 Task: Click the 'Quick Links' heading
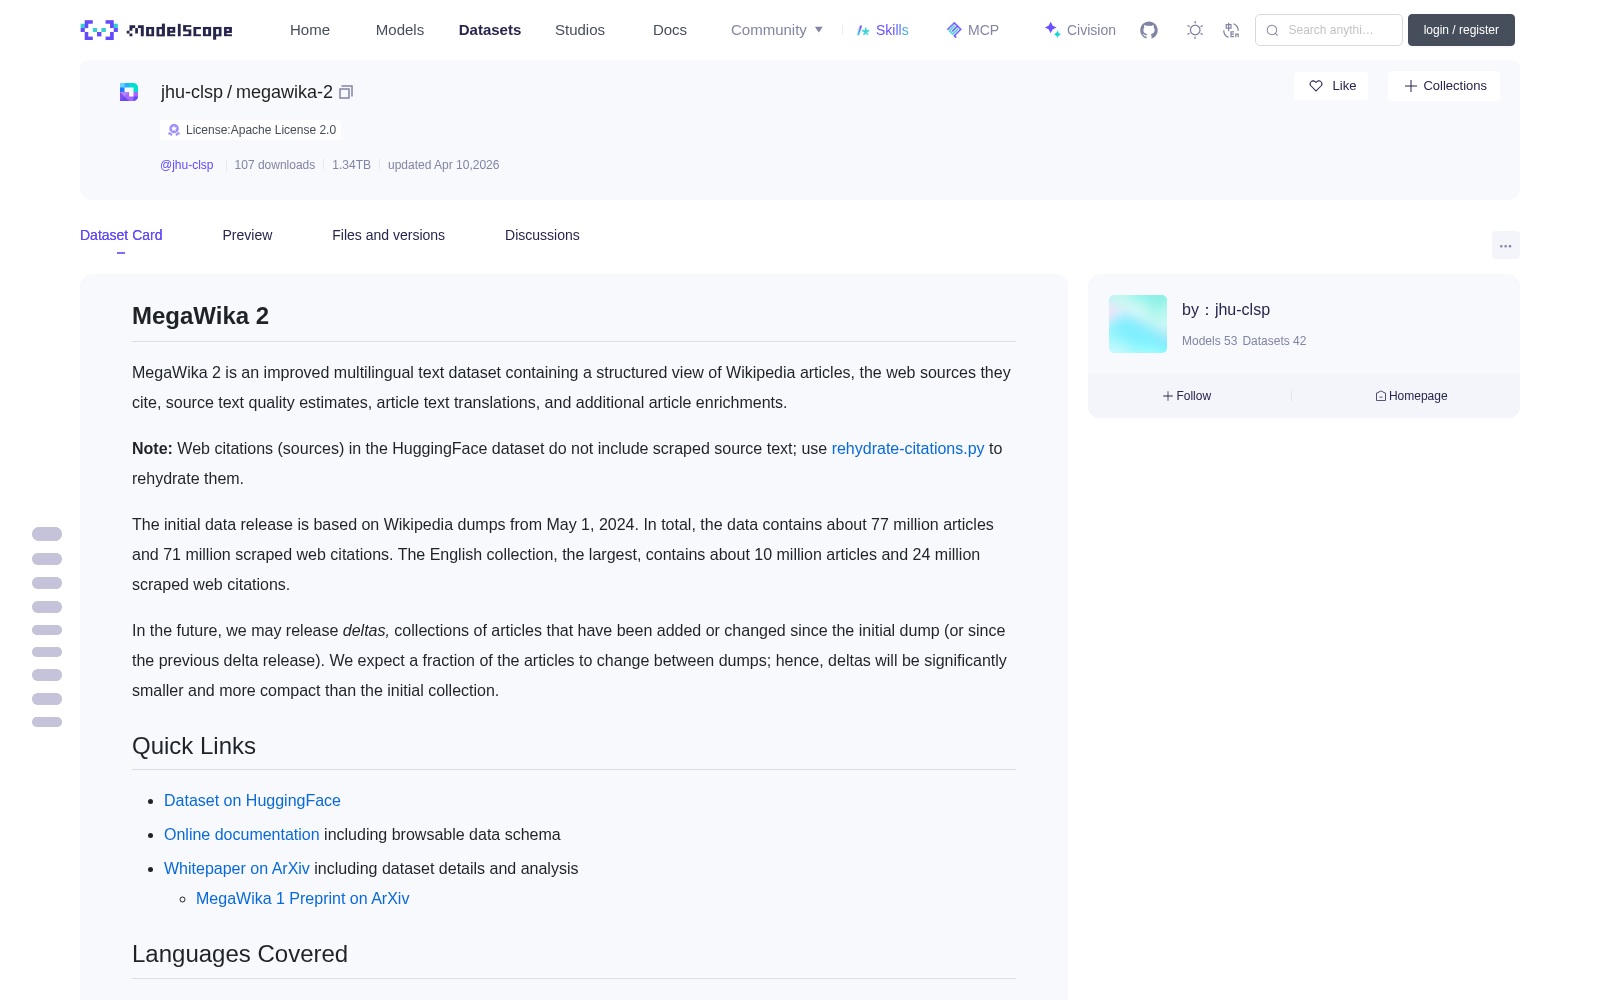pyautogui.click(x=194, y=746)
